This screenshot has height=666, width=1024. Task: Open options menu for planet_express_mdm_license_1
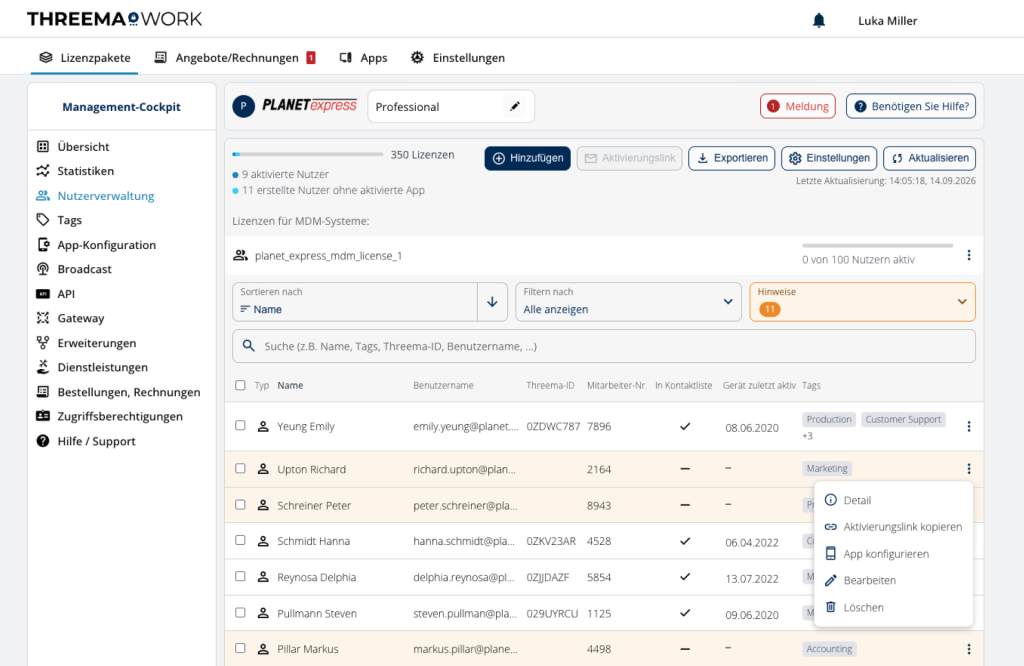(968, 255)
